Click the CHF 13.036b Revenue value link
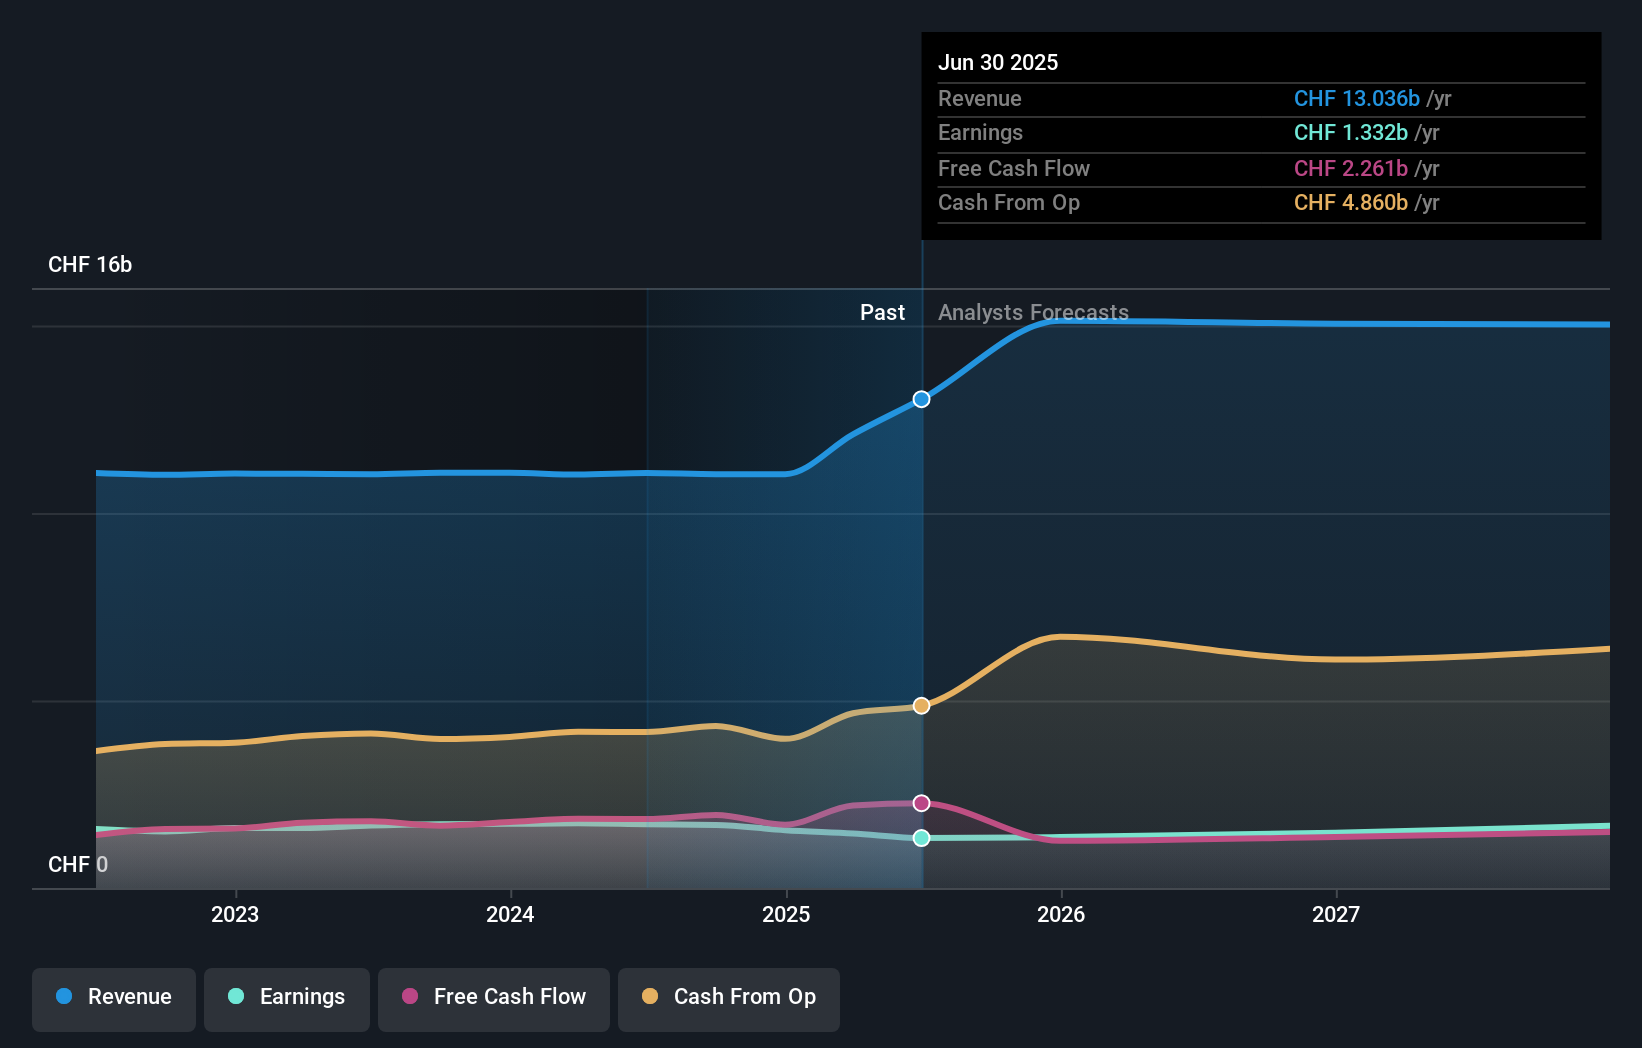Screen dimensions: 1642x1048 coord(1356,99)
